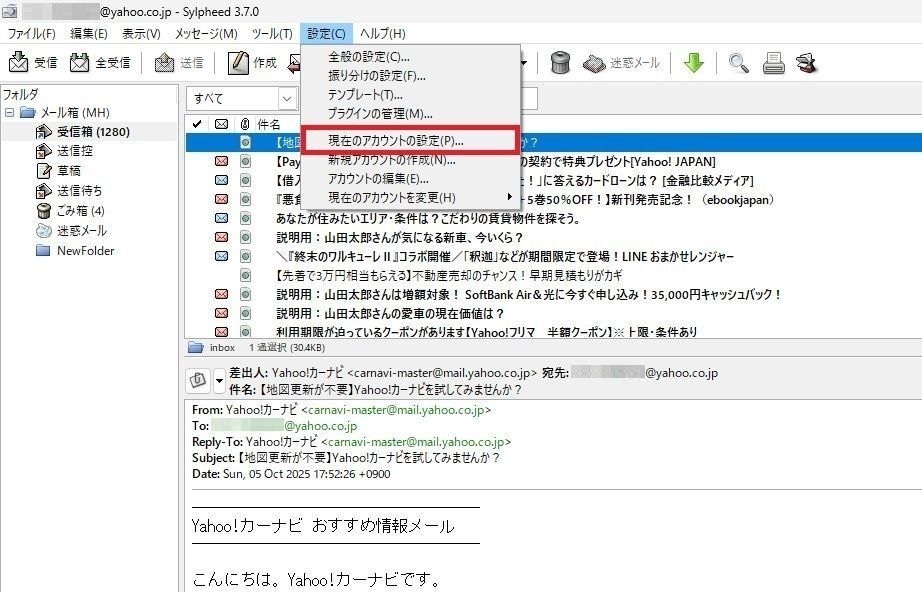Click the 作成 (Compose) toolbar icon
The image size is (922, 592).
tap(252, 63)
